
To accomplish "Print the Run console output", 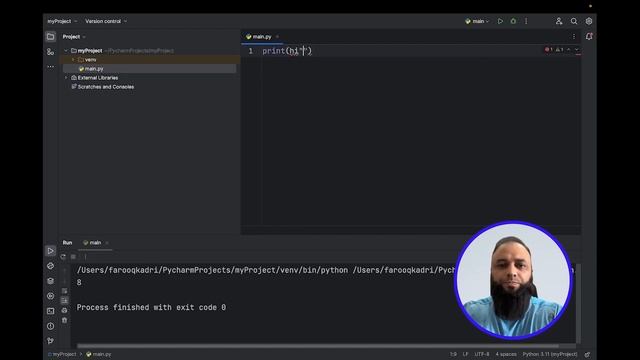I will click(64, 311).
